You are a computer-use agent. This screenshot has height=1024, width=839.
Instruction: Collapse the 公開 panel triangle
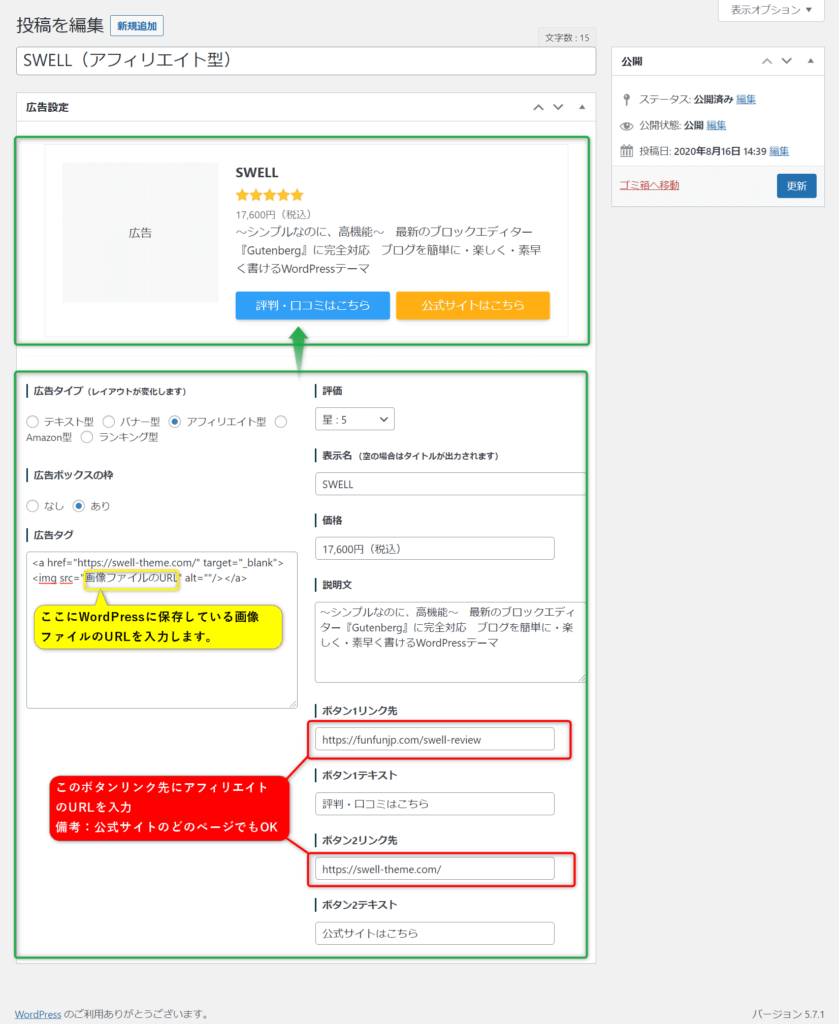[x=810, y=61]
